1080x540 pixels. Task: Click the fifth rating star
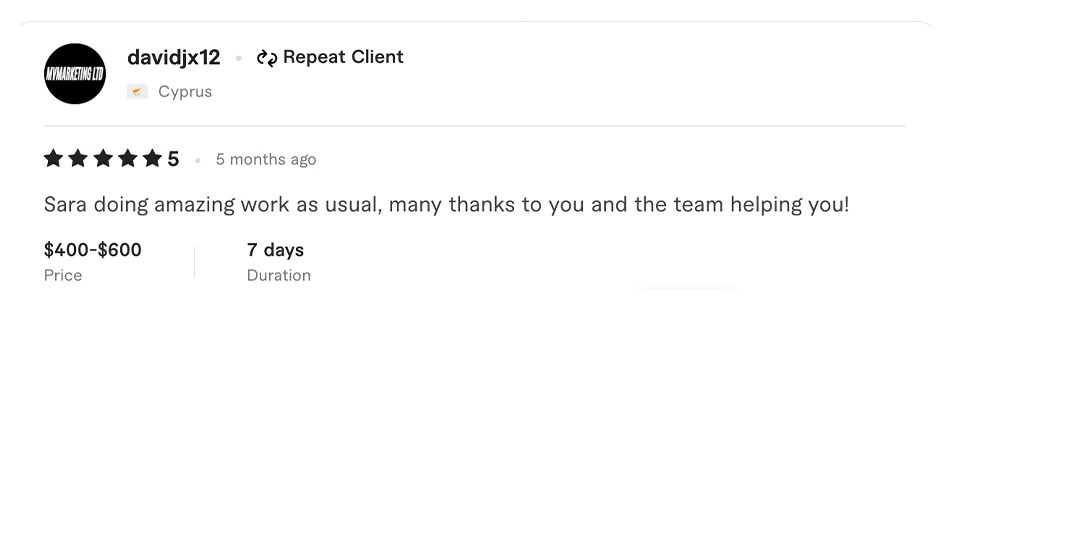152,158
